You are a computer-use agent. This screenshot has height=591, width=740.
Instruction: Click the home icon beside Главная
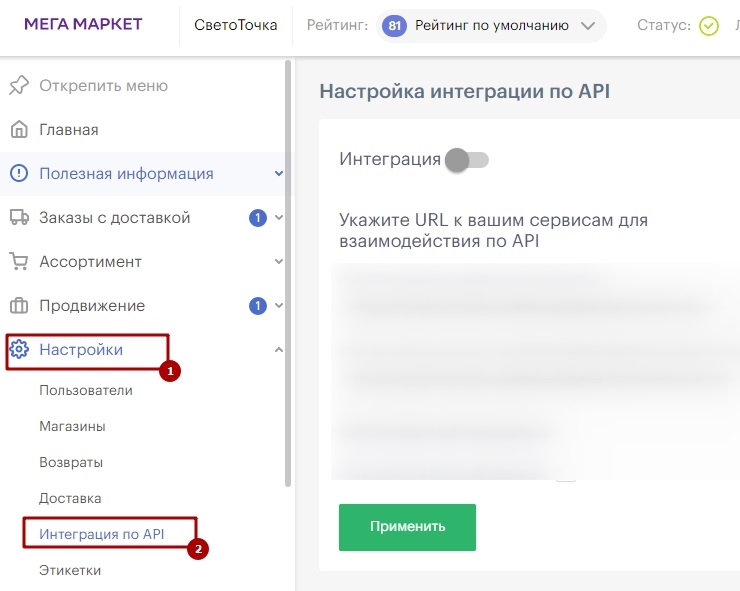pos(19,129)
